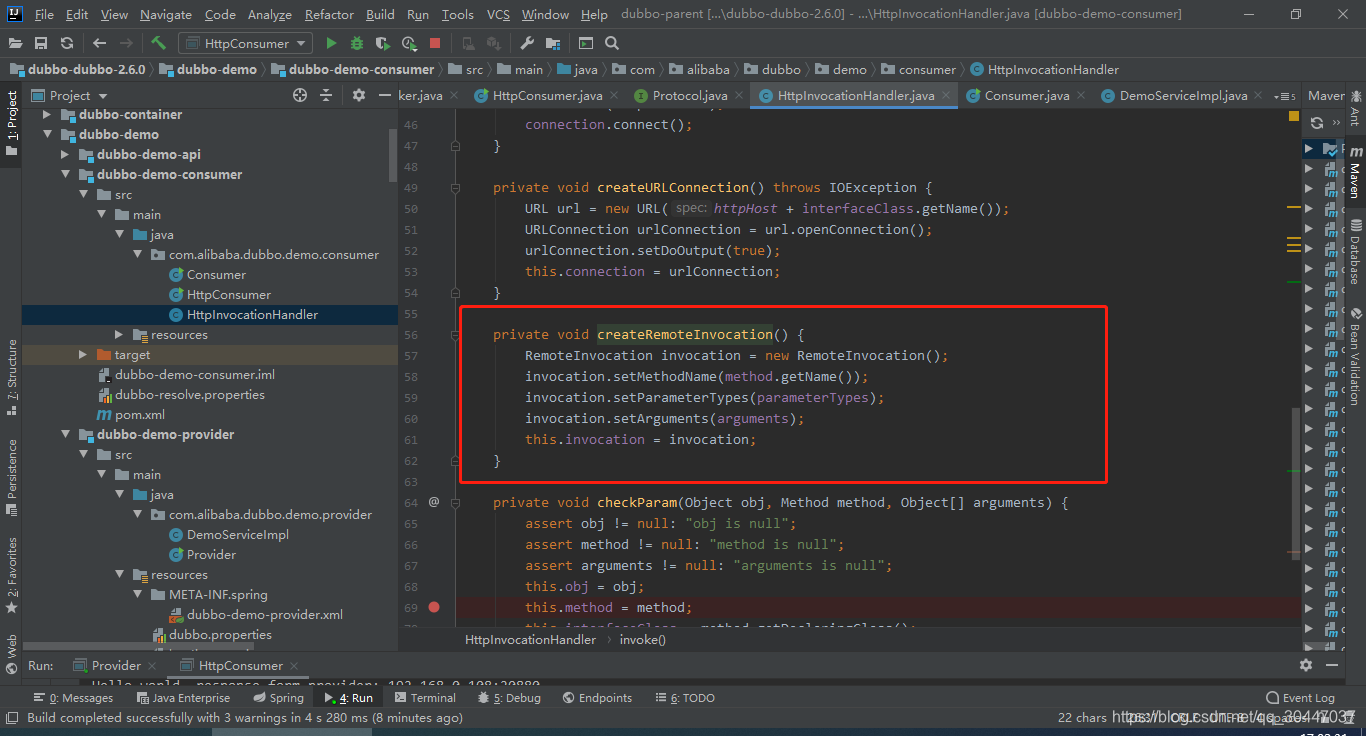1366x736 pixels.
Task: Close the HttpInvocationHandler.java tab
Action: (945, 96)
